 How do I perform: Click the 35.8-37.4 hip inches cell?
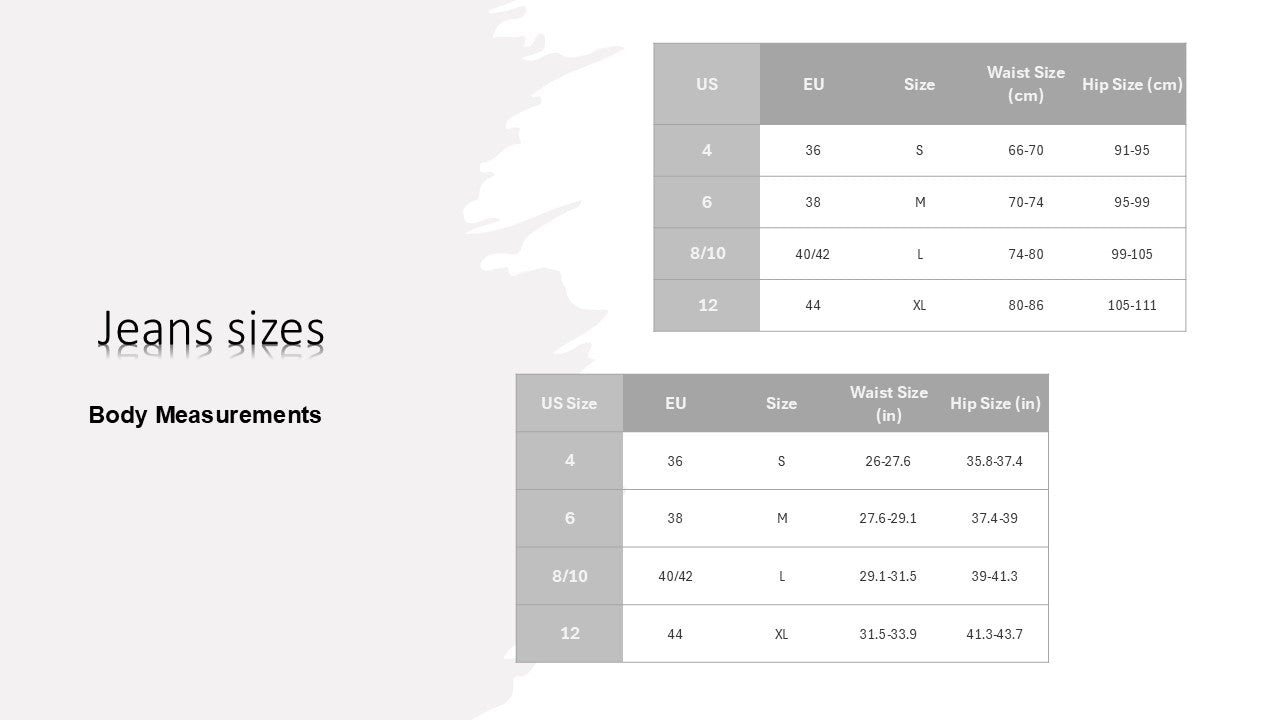(x=994, y=461)
